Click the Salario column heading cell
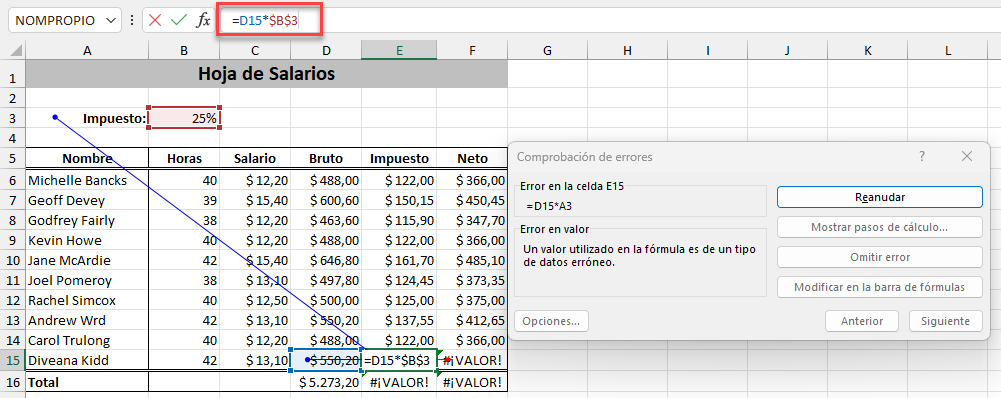 click(x=255, y=158)
